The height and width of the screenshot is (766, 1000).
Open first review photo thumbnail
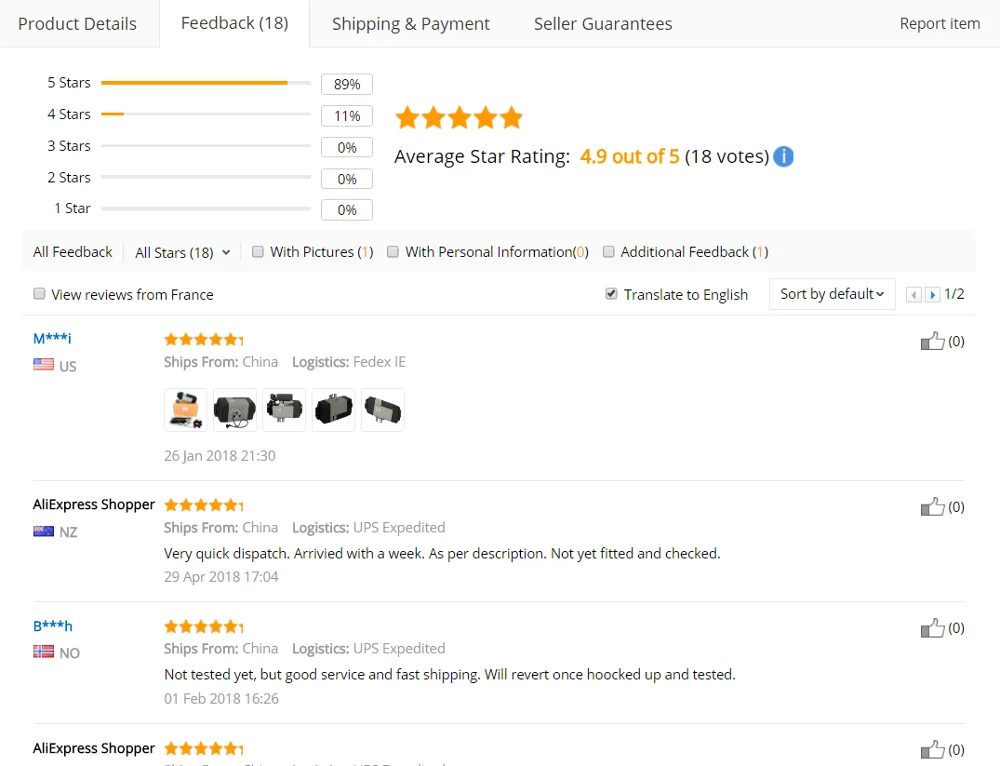pos(185,410)
